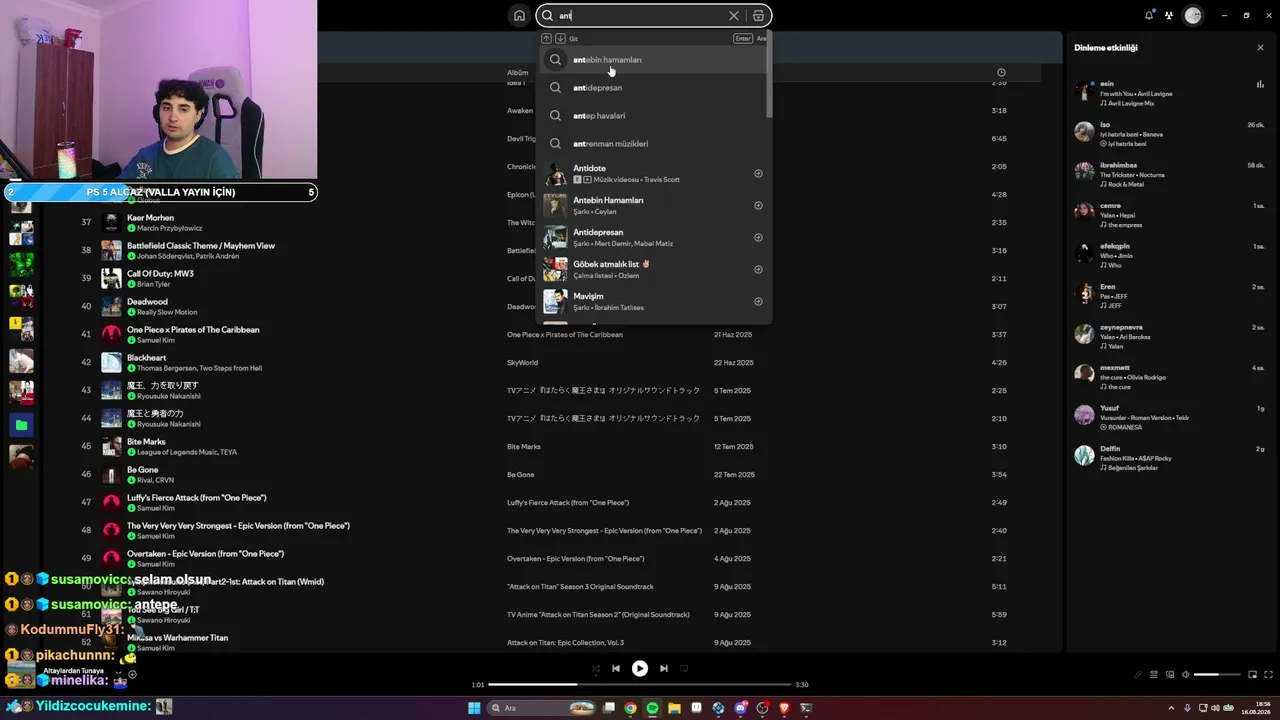Add Mavişim to your library
This screenshot has height=720, width=1280.
758,302
